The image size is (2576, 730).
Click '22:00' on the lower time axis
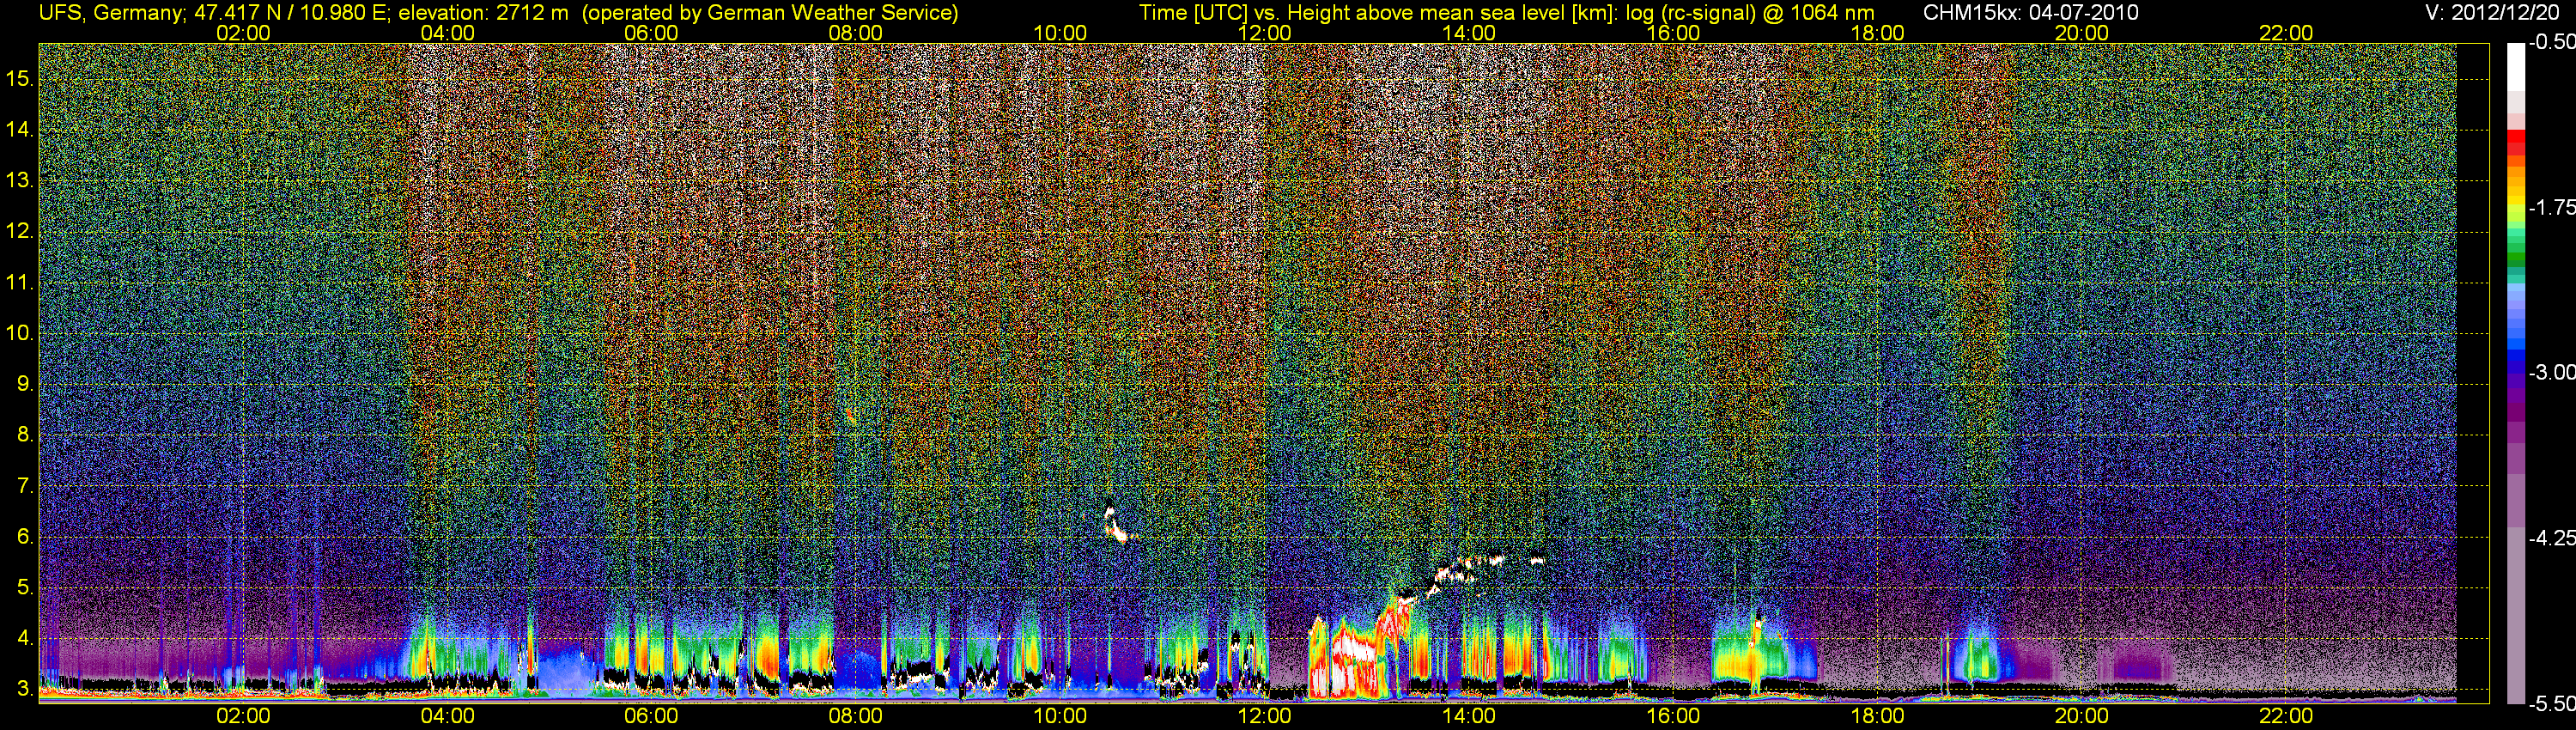pyautogui.click(x=2286, y=716)
